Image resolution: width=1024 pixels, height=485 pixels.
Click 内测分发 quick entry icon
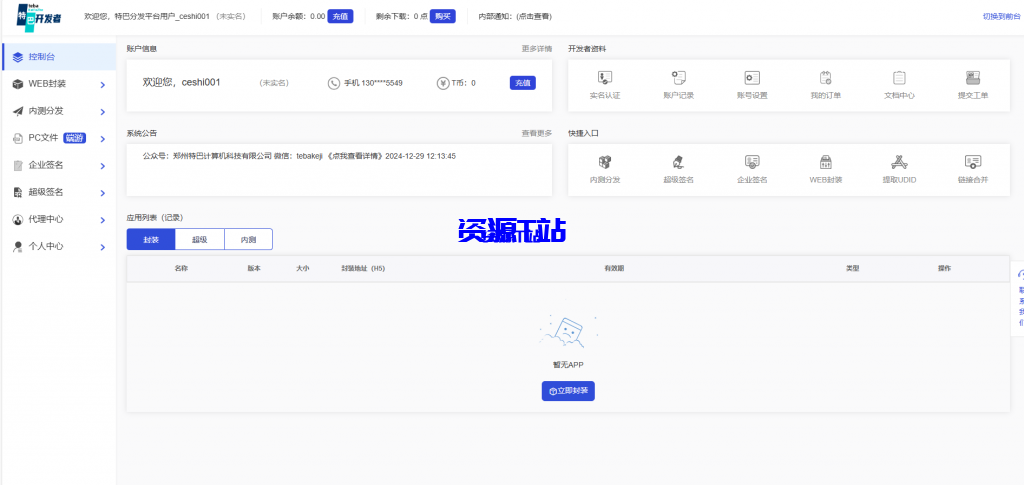605,162
